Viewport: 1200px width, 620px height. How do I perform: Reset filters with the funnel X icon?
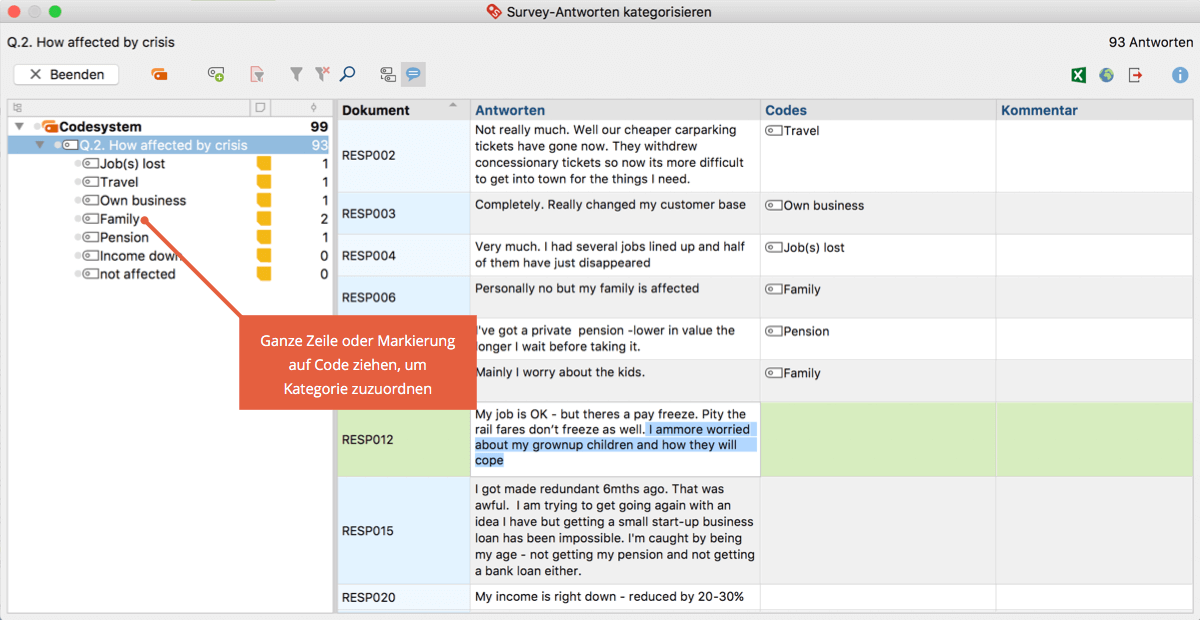321,74
